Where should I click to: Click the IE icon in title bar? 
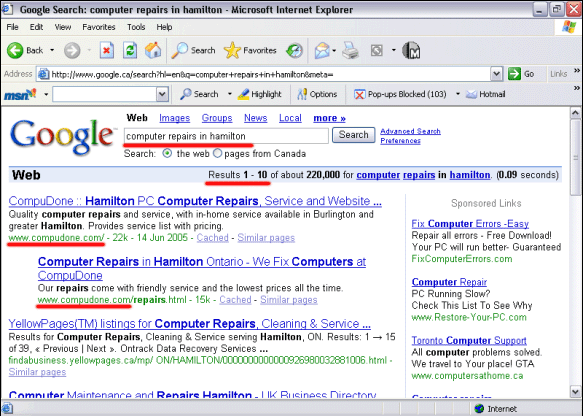(x=7, y=9)
